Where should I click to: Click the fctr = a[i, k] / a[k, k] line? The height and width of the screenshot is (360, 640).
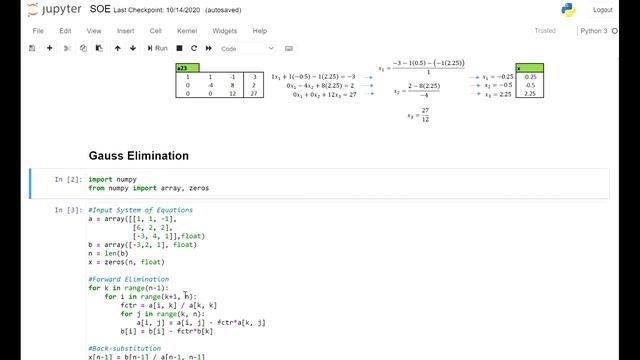tap(169, 305)
